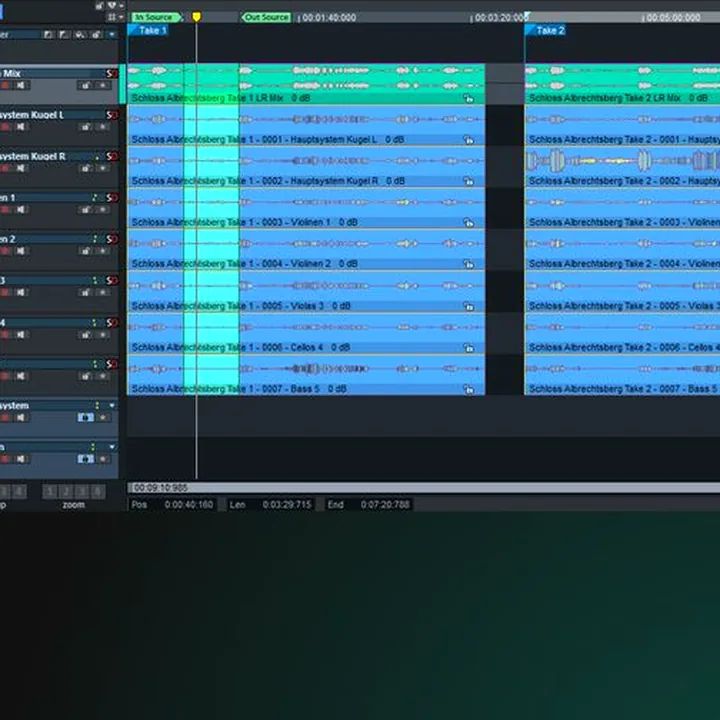Click lock icon on Violinen 2 track
Image resolution: width=720 pixels, height=720 pixels.
pyautogui.click(x=85, y=251)
